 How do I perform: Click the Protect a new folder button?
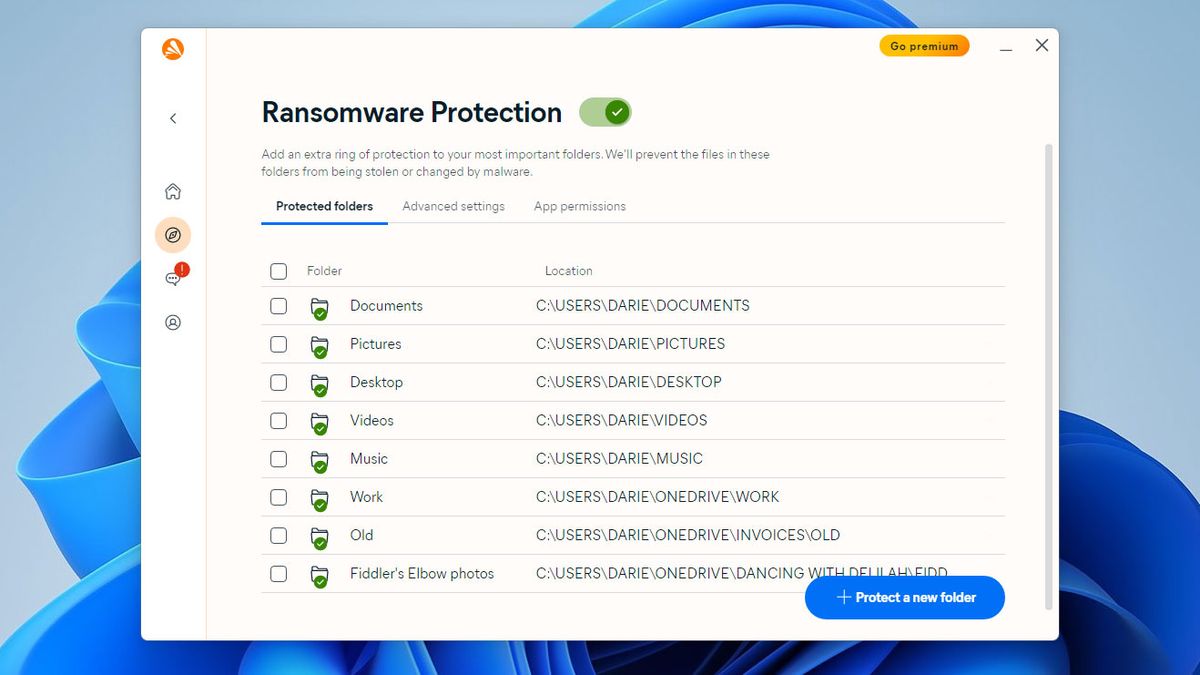click(904, 597)
